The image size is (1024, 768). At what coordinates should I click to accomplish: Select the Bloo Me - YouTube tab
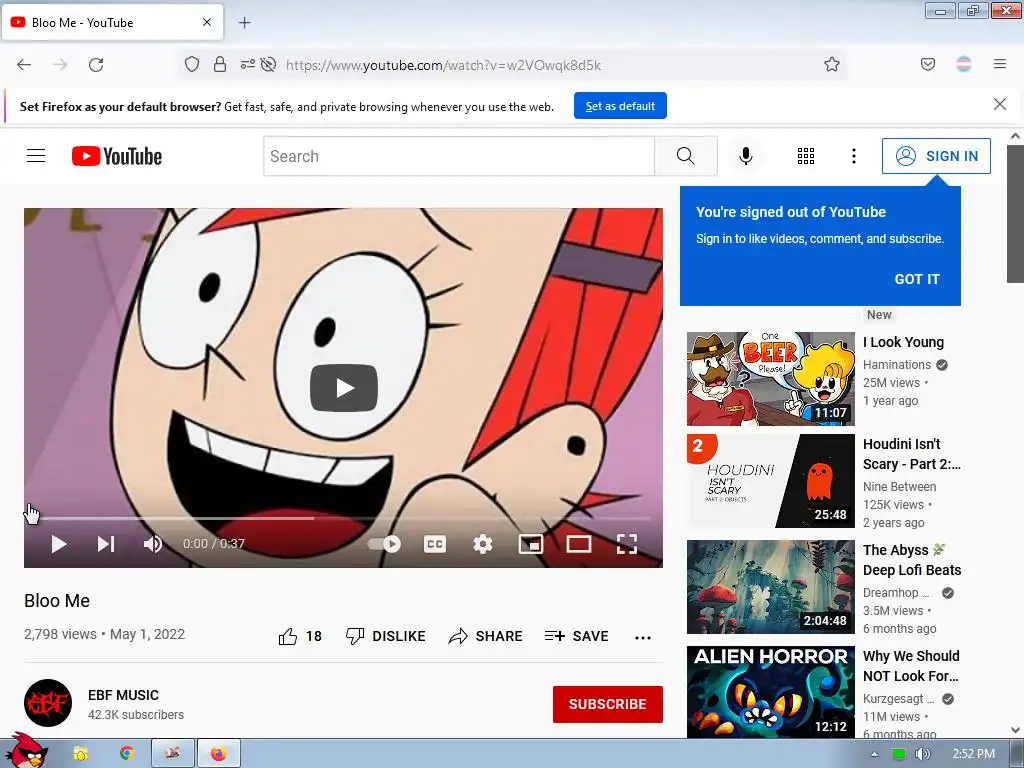coord(112,22)
